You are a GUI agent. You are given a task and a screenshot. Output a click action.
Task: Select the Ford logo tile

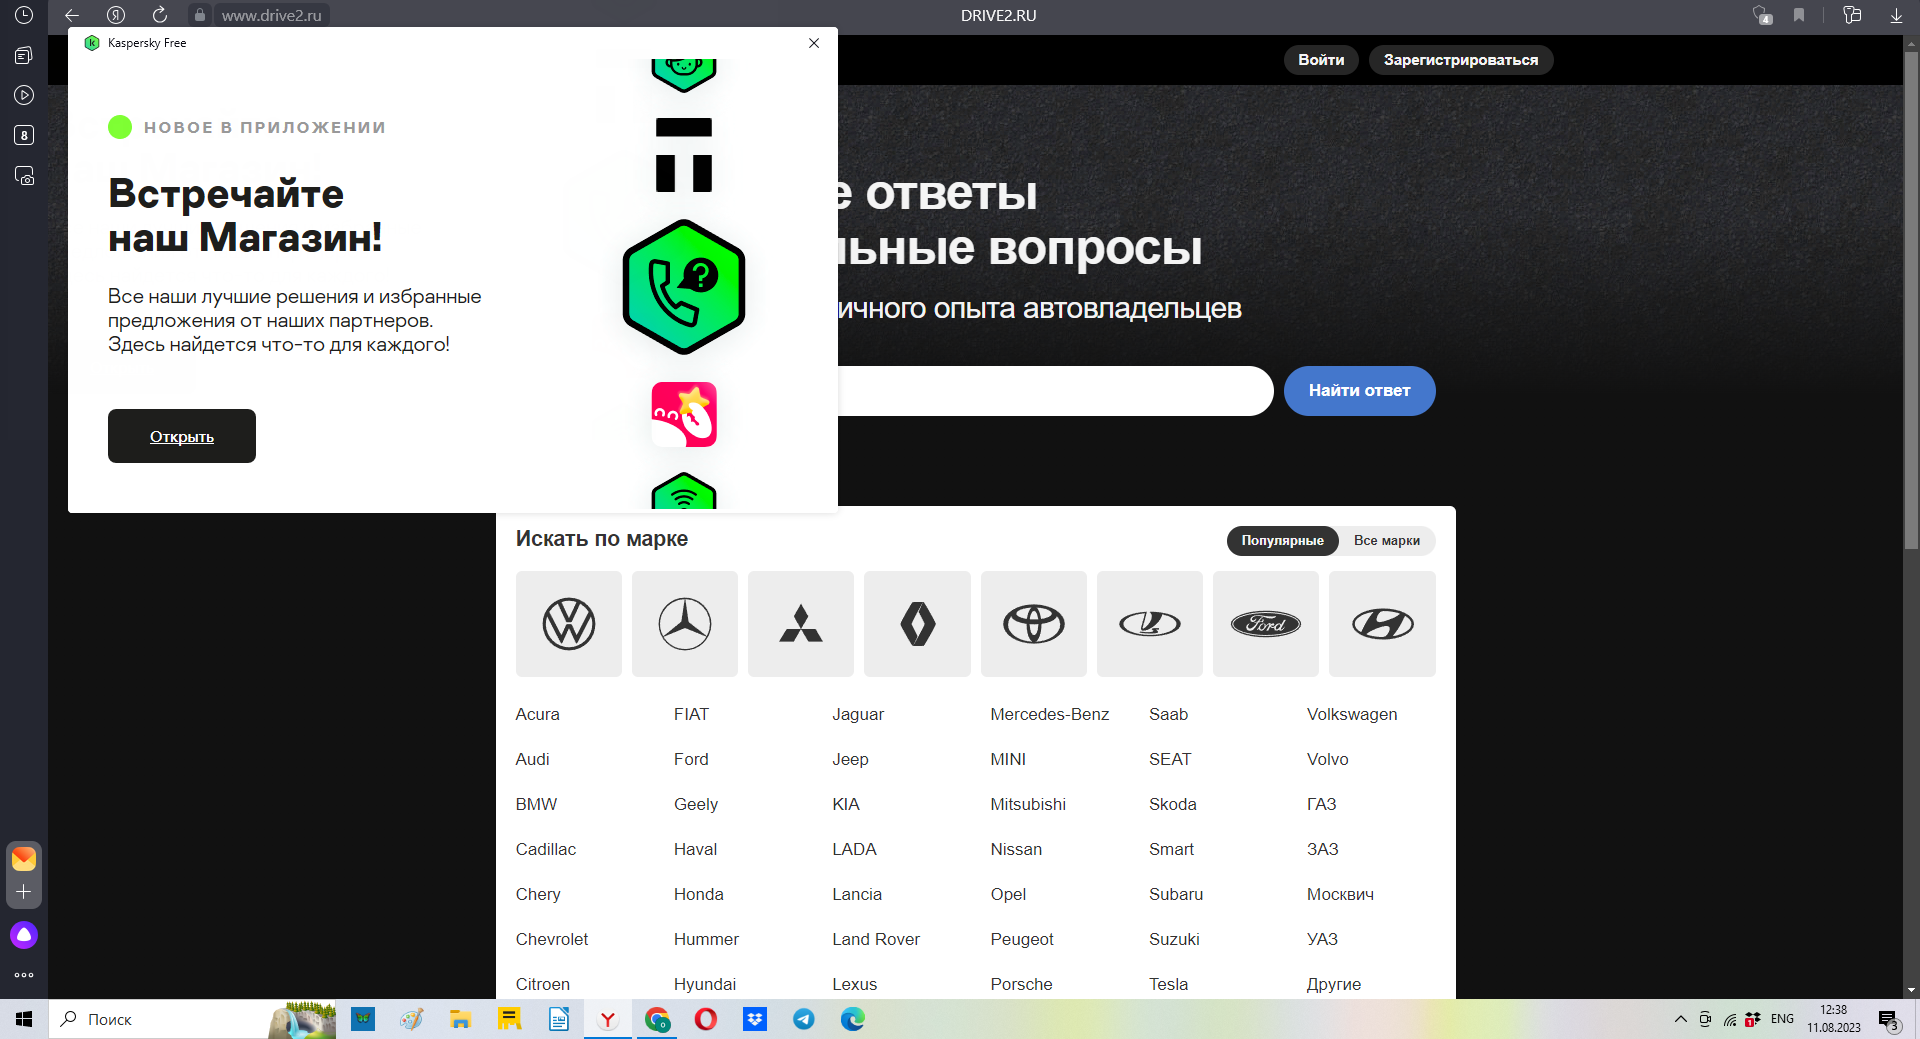coord(1266,624)
